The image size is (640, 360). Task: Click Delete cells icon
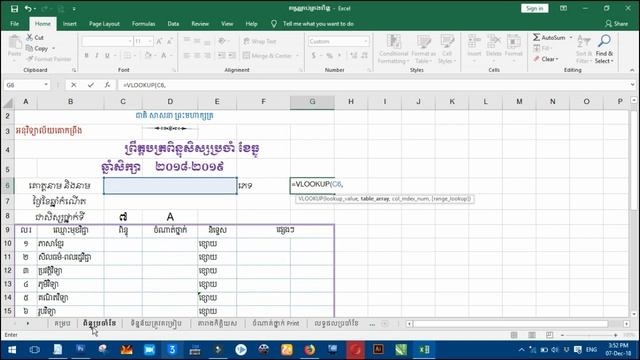click(493, 42)
